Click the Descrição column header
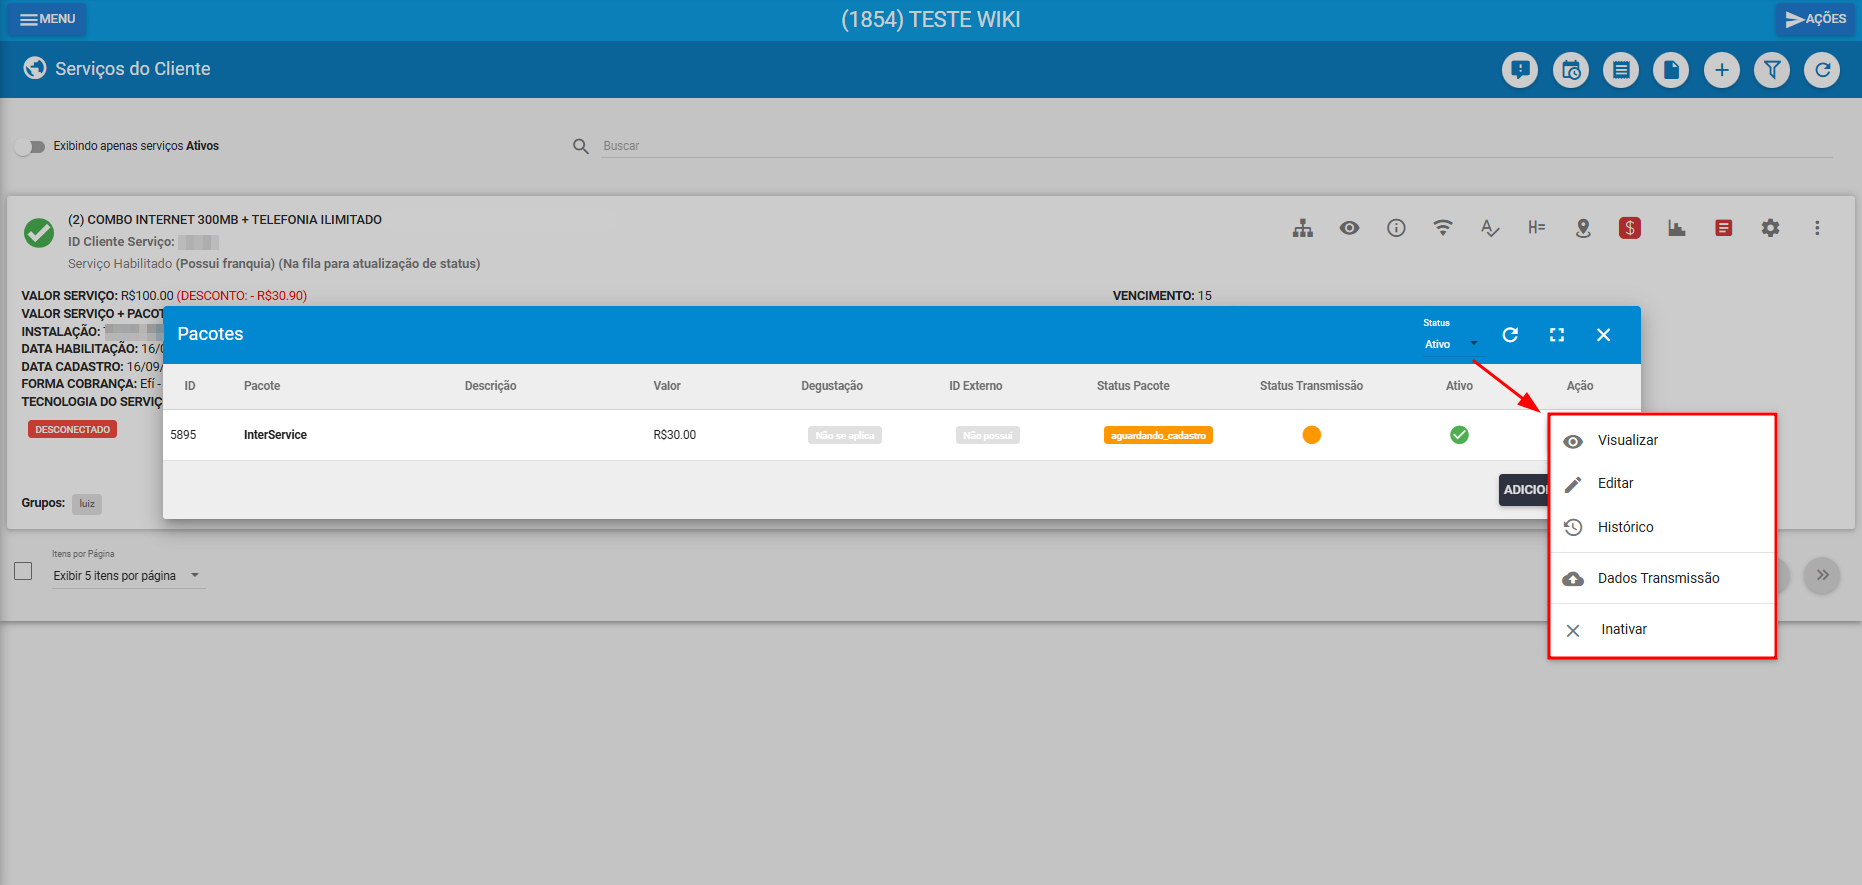The image size is (1862, 885). coord(491,386)
